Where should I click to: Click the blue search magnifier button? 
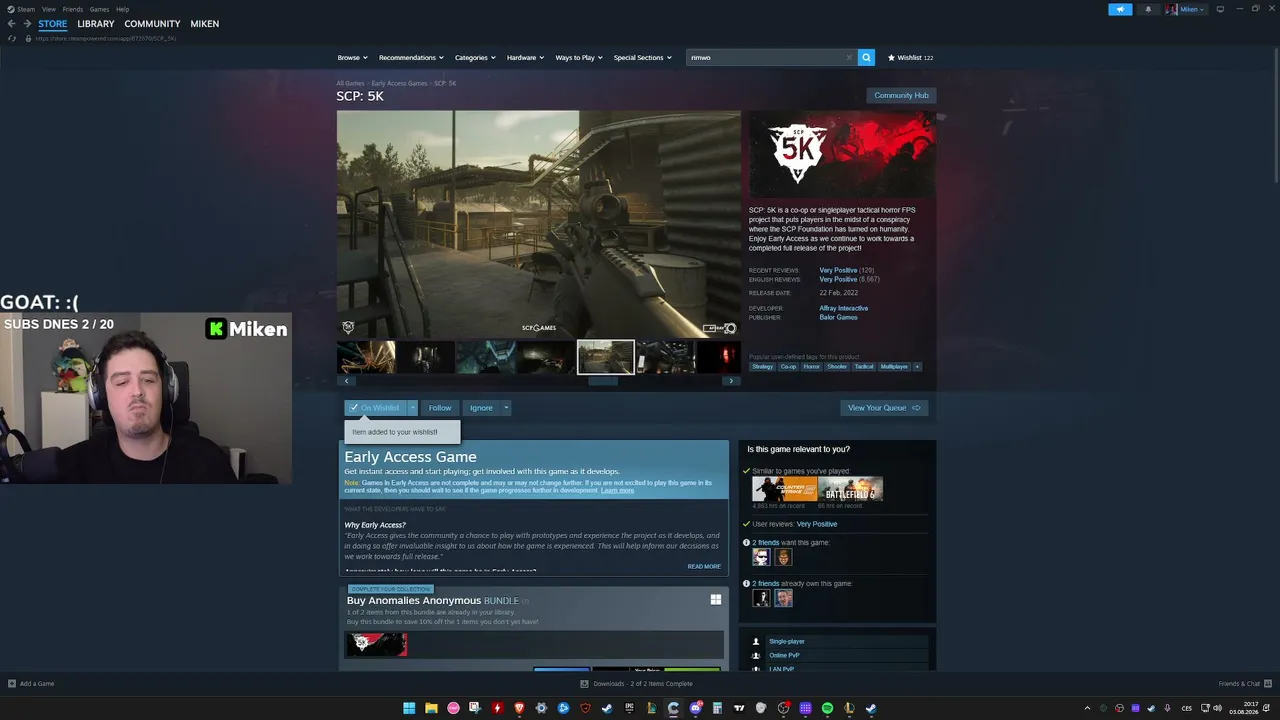866,57
